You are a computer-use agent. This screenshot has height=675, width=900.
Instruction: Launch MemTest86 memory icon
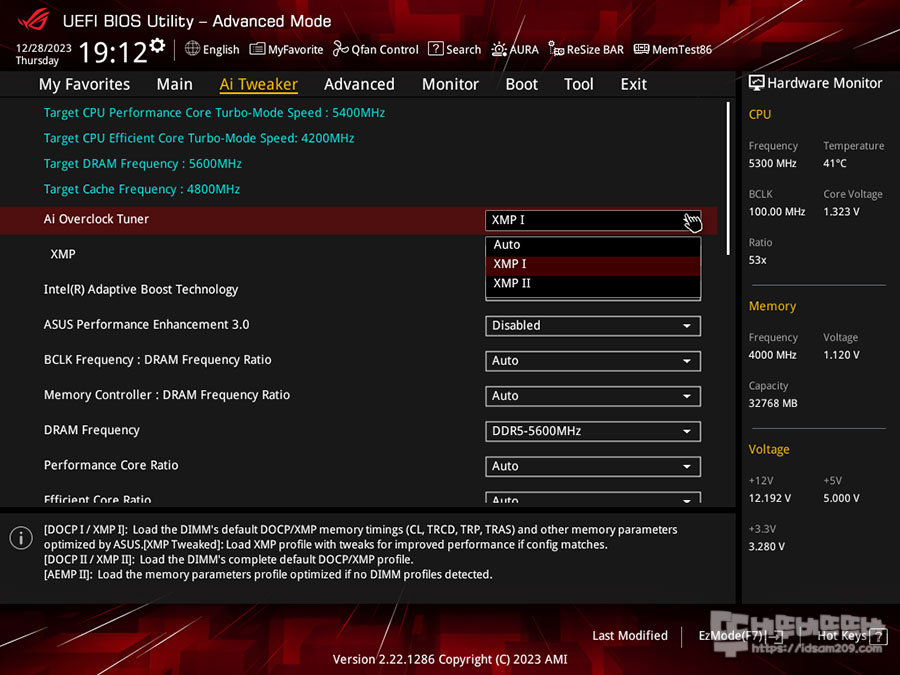[x=641, y=49]
